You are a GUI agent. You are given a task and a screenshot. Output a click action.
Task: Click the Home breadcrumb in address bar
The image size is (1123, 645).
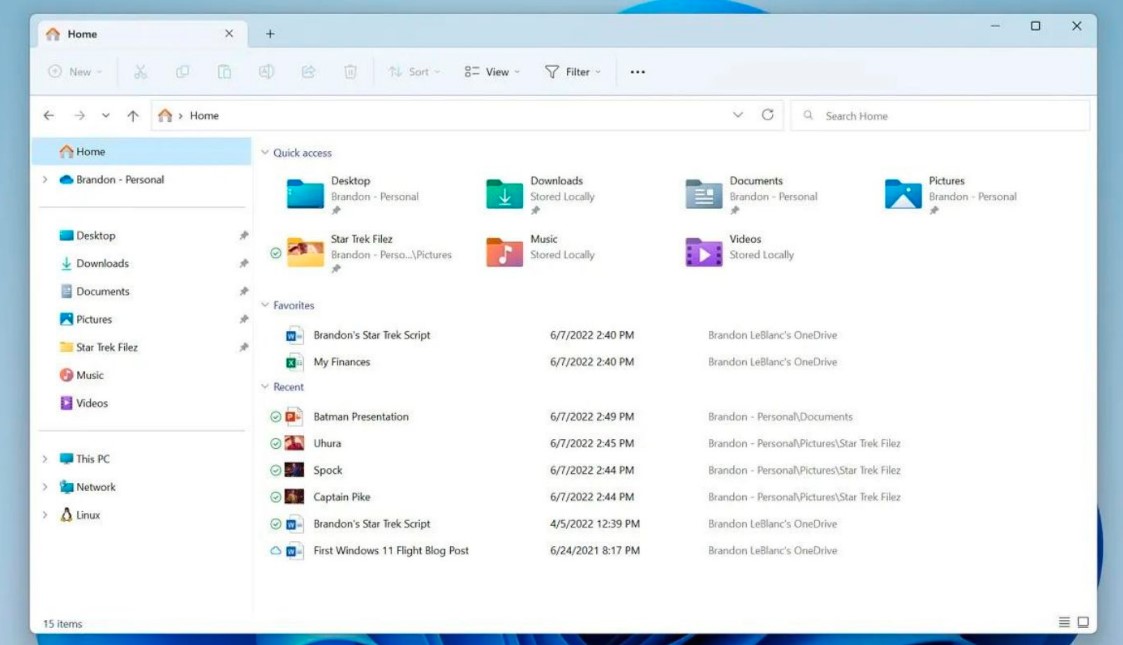tap(204, 115)
